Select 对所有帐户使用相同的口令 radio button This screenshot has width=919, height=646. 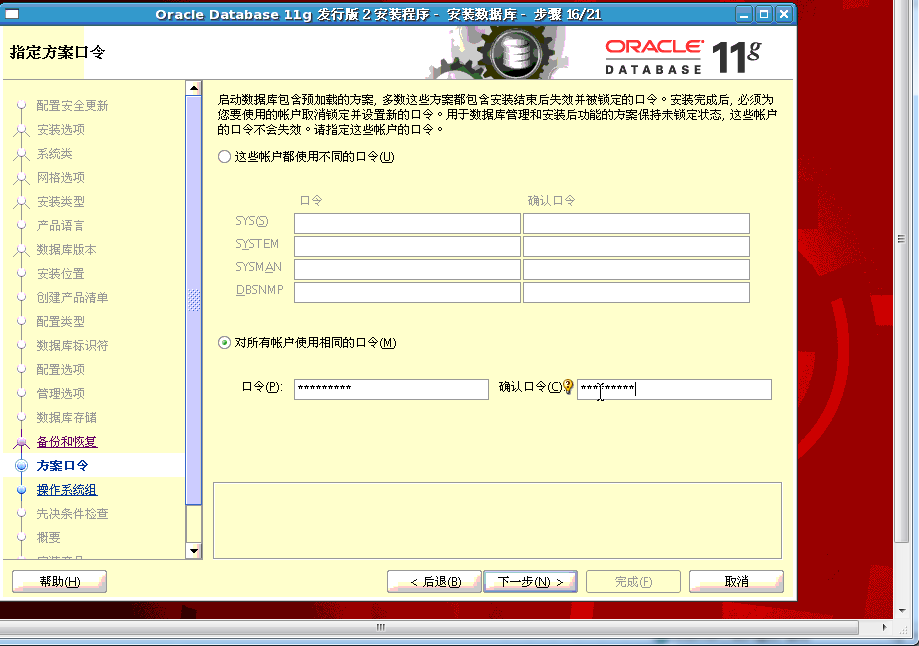tap(224, 342)
